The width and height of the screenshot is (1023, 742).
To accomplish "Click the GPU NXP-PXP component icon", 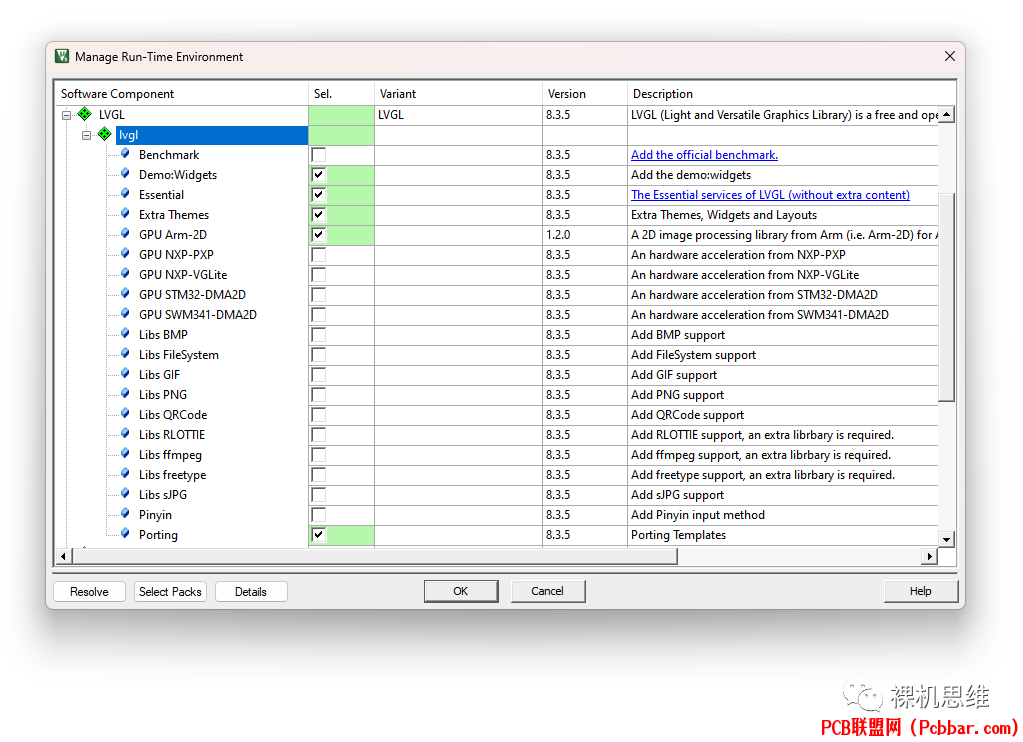I will [125, 254].
